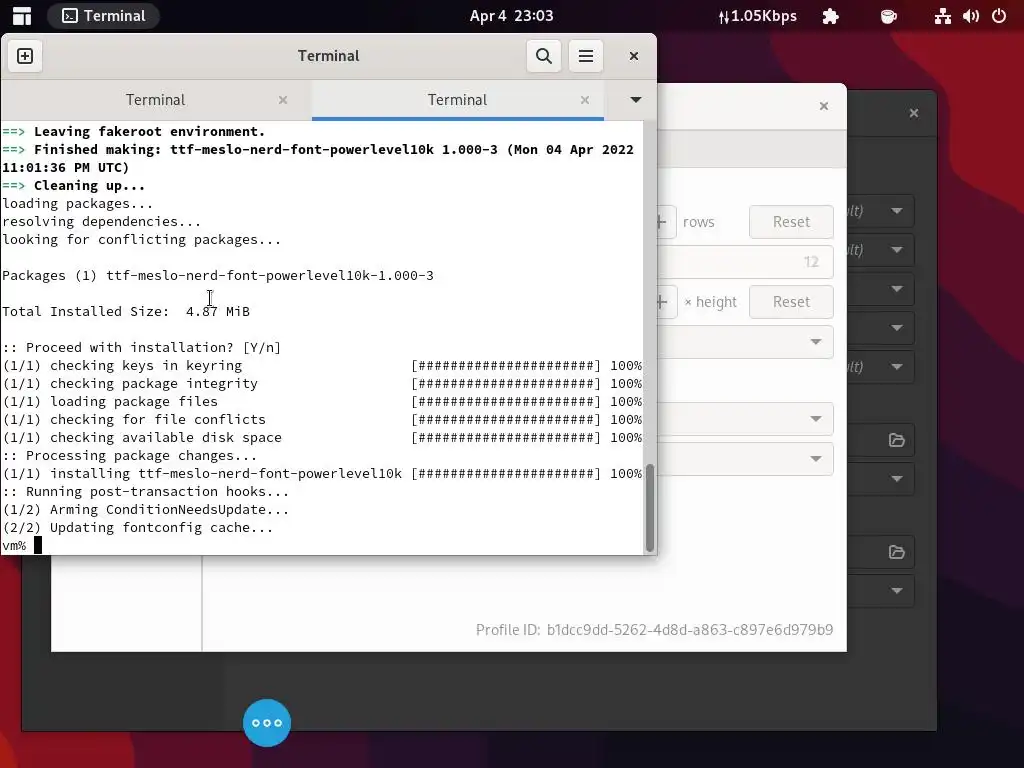
Task: Open the power menu icon
Action: coord(999,16)
